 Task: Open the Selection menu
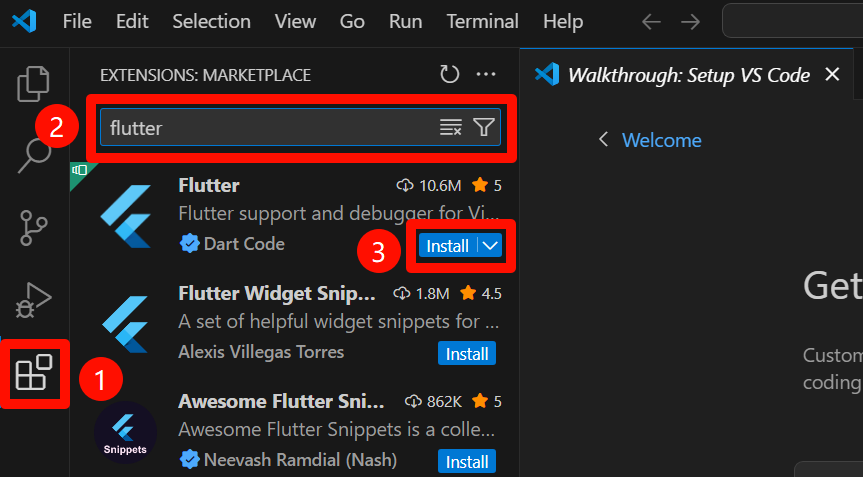tap(211, 21)
